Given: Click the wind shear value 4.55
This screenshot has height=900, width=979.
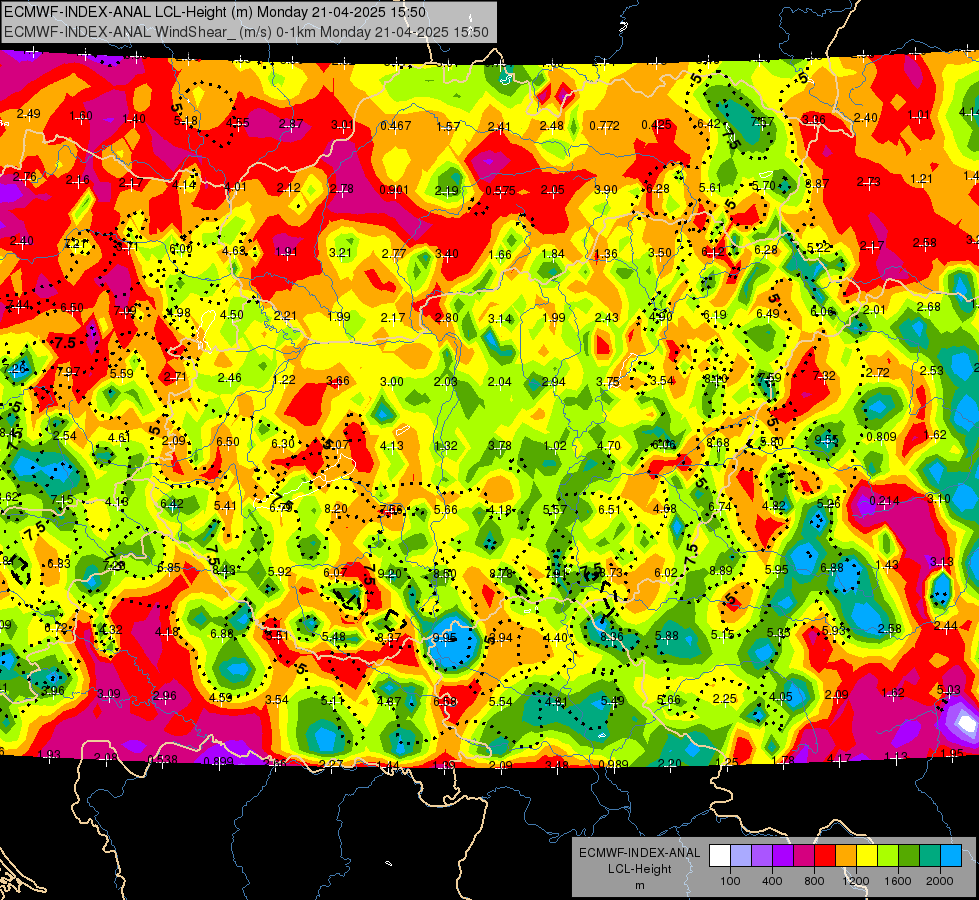Looking at the screenshot, I should click(x=237, y=123).
